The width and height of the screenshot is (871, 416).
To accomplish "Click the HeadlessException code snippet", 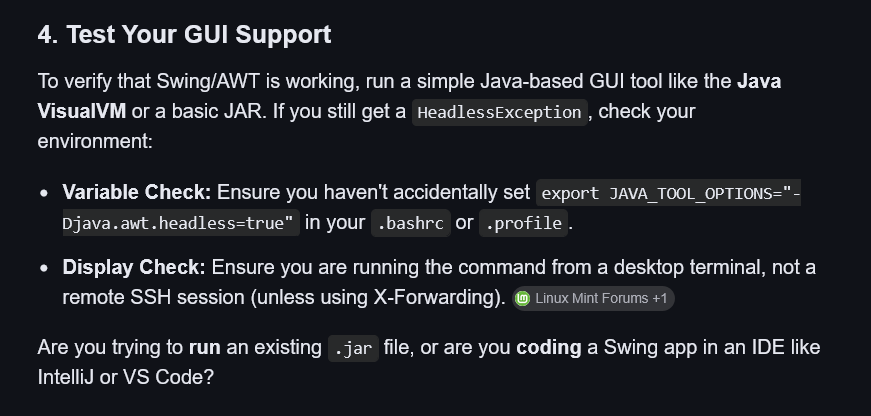I will click(499, 112).
